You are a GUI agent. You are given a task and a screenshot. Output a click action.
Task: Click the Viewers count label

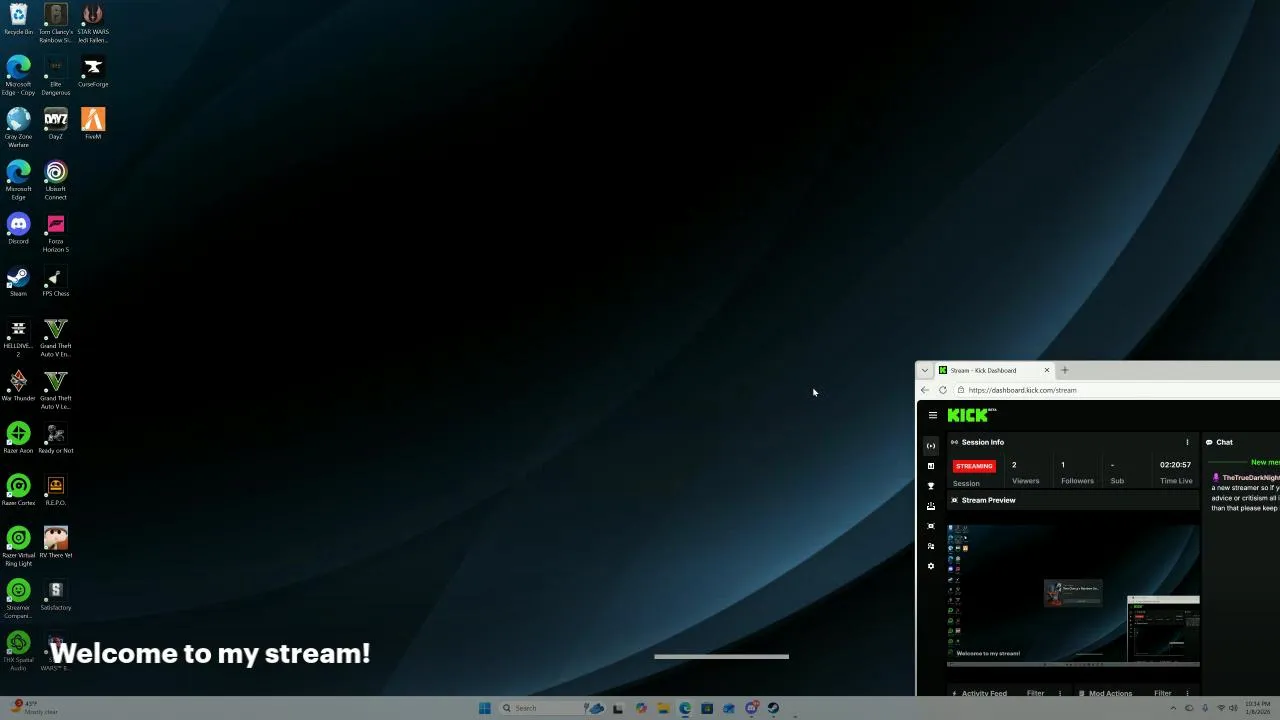(x=1025, y=481)
